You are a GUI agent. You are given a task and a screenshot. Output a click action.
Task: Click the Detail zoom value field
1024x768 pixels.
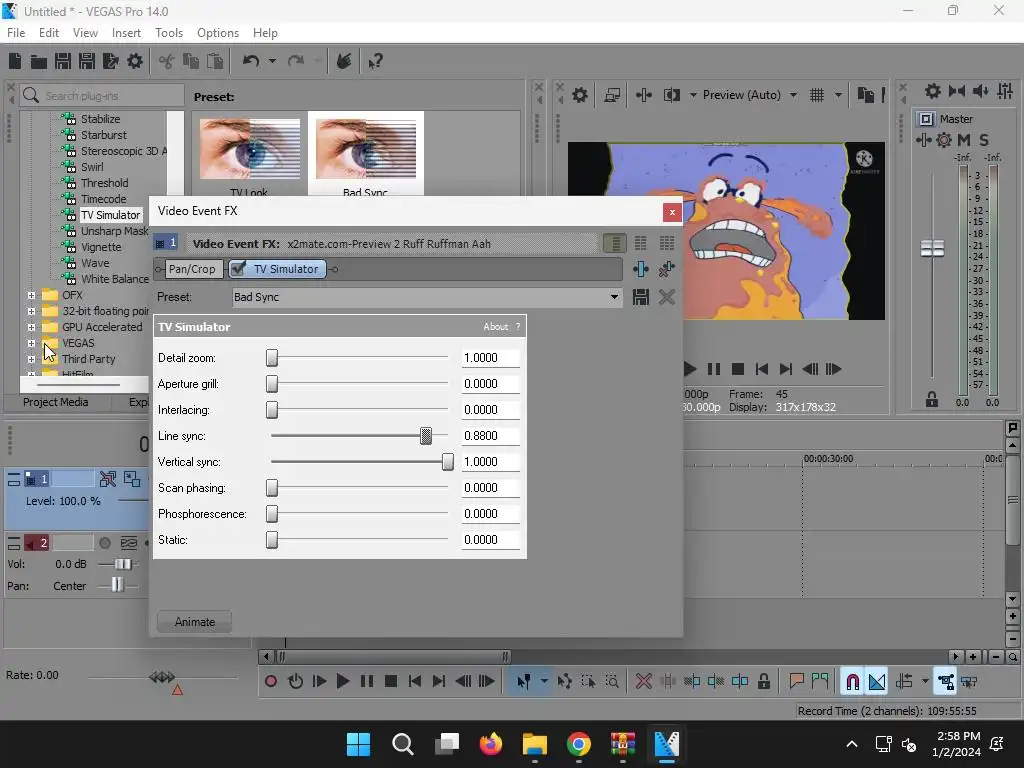[490, 358]
